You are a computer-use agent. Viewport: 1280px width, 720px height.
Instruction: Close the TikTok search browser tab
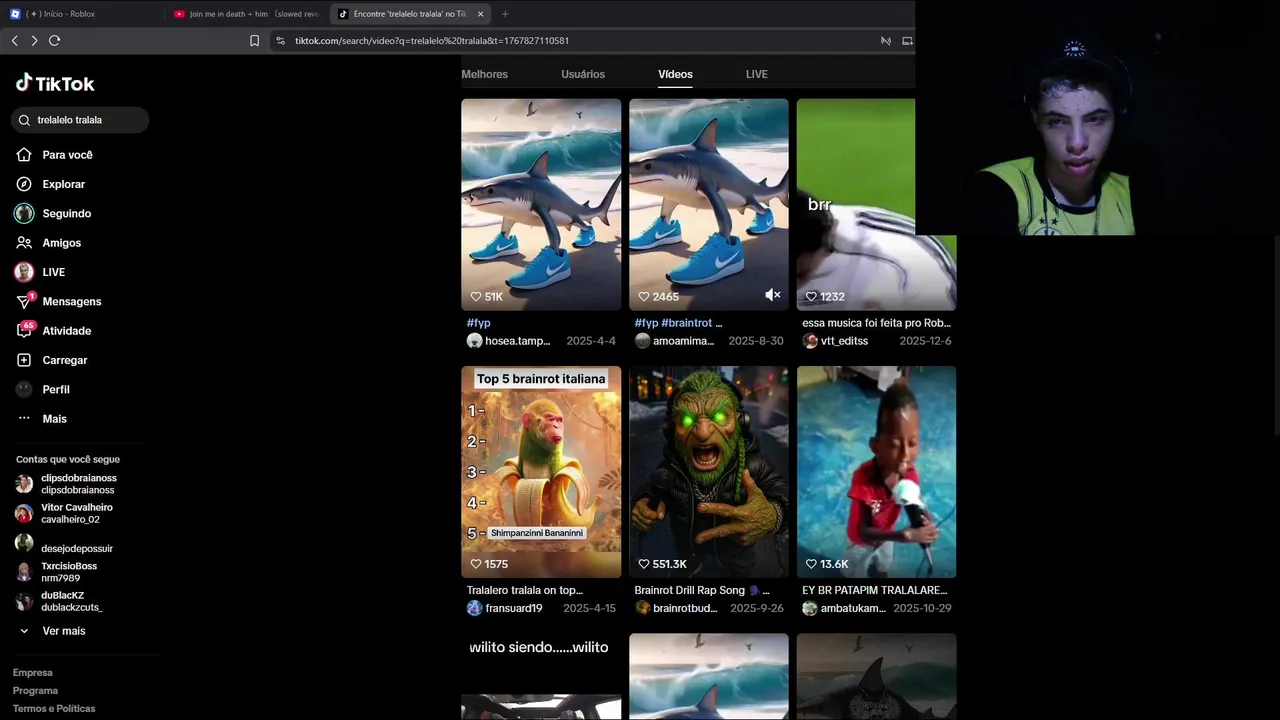click(x=481, y=14)
